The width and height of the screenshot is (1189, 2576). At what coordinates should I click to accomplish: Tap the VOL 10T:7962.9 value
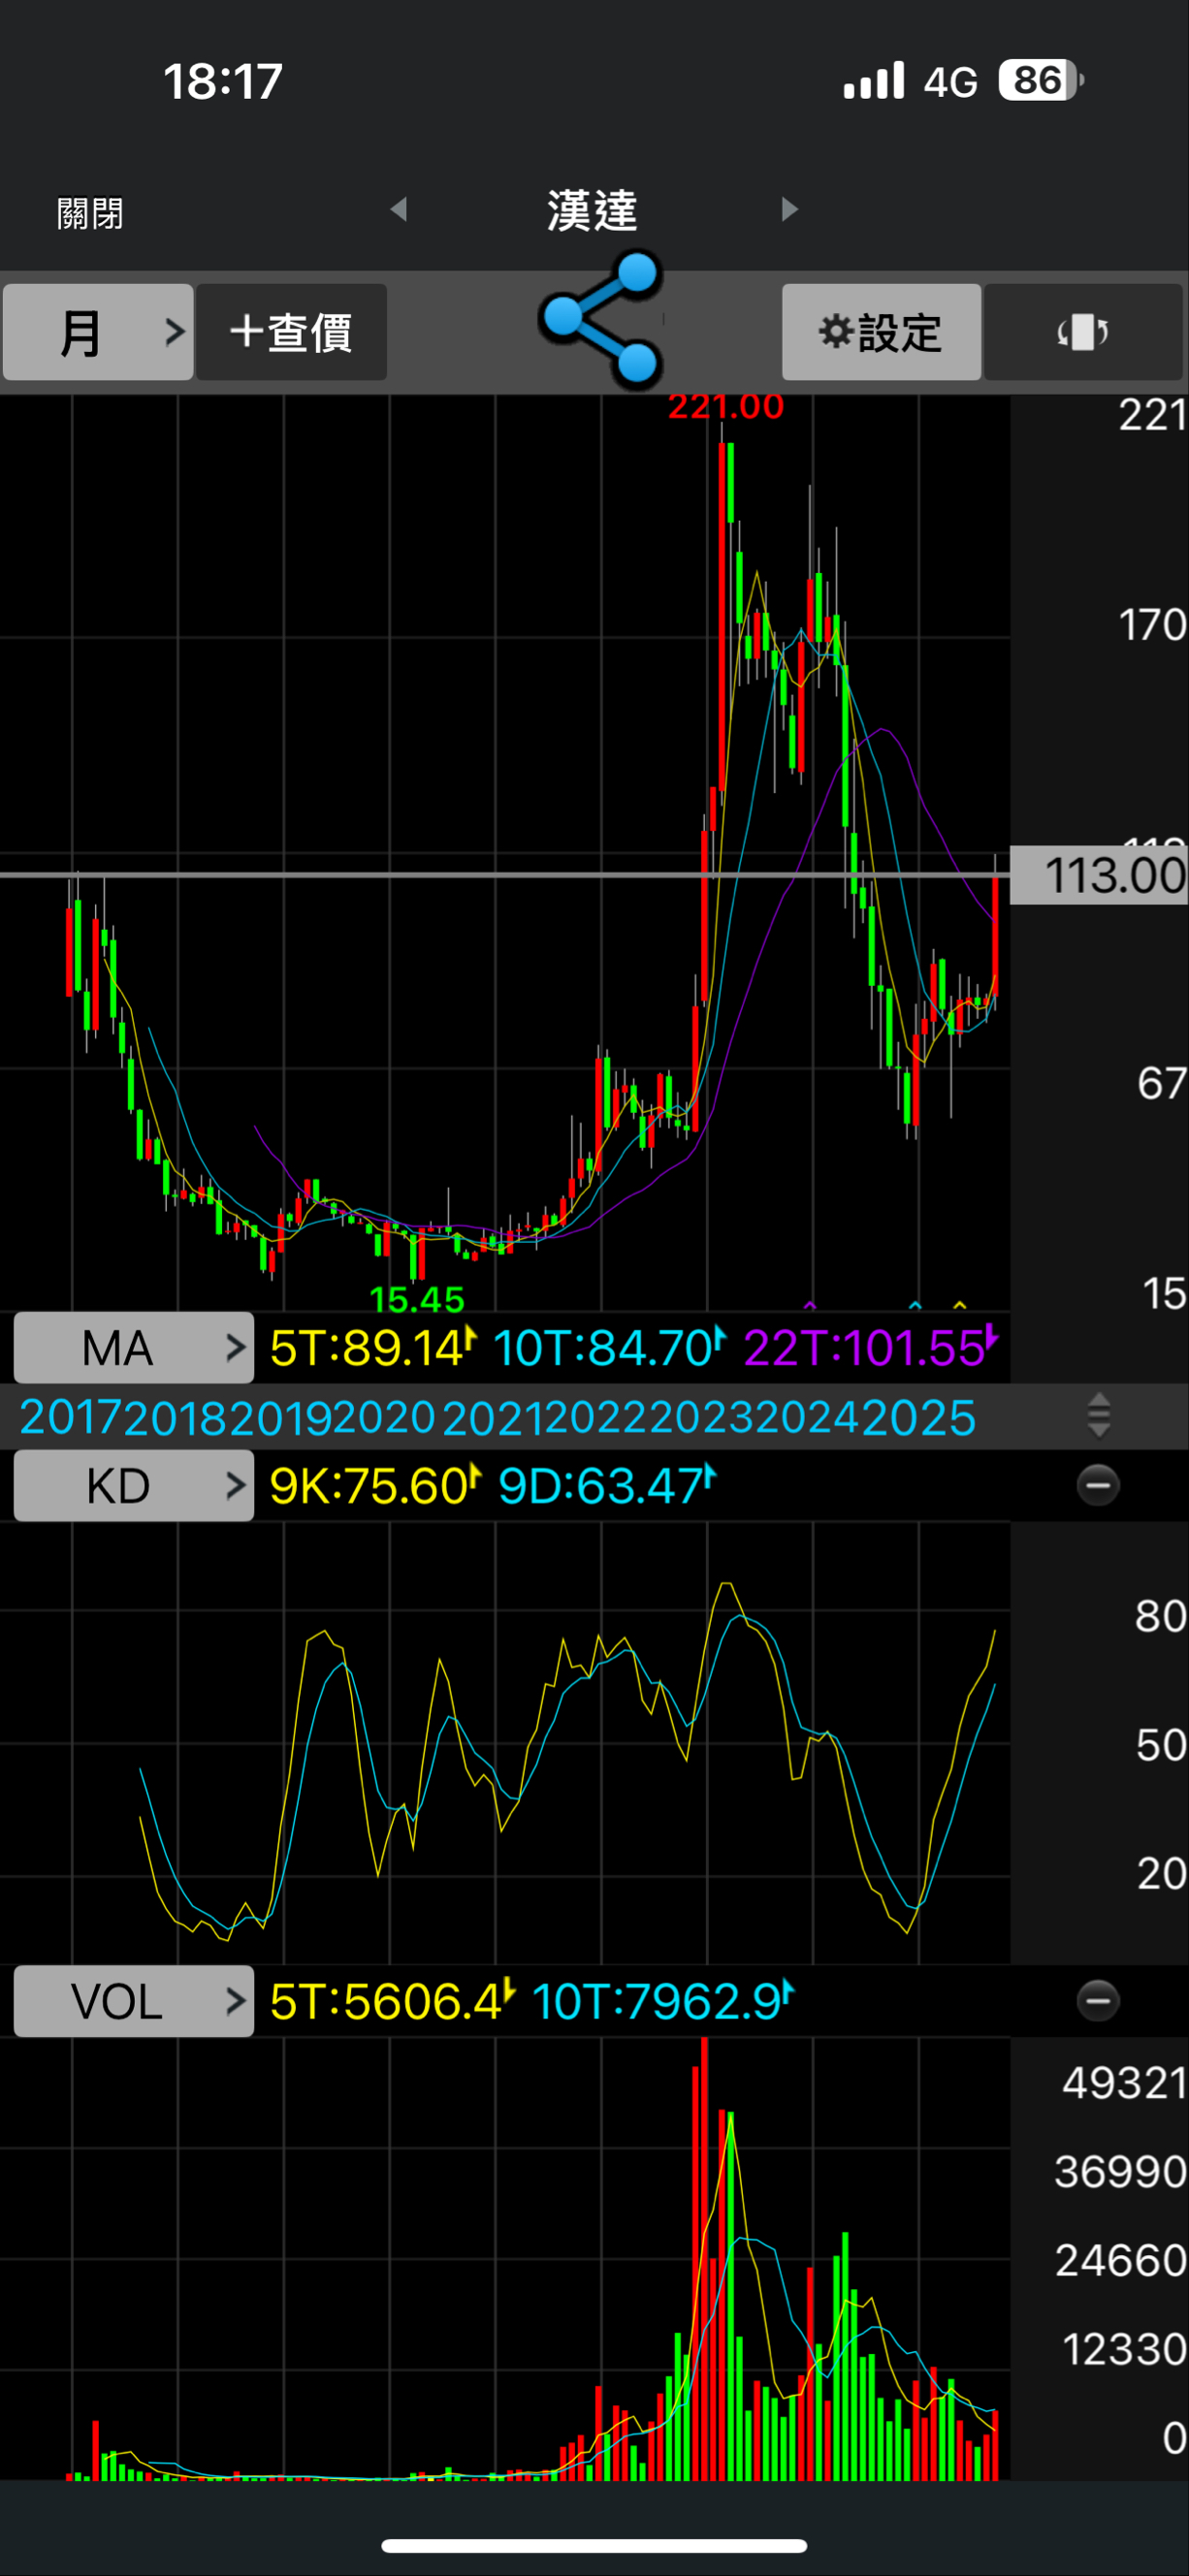click(x=662, y=2002)
